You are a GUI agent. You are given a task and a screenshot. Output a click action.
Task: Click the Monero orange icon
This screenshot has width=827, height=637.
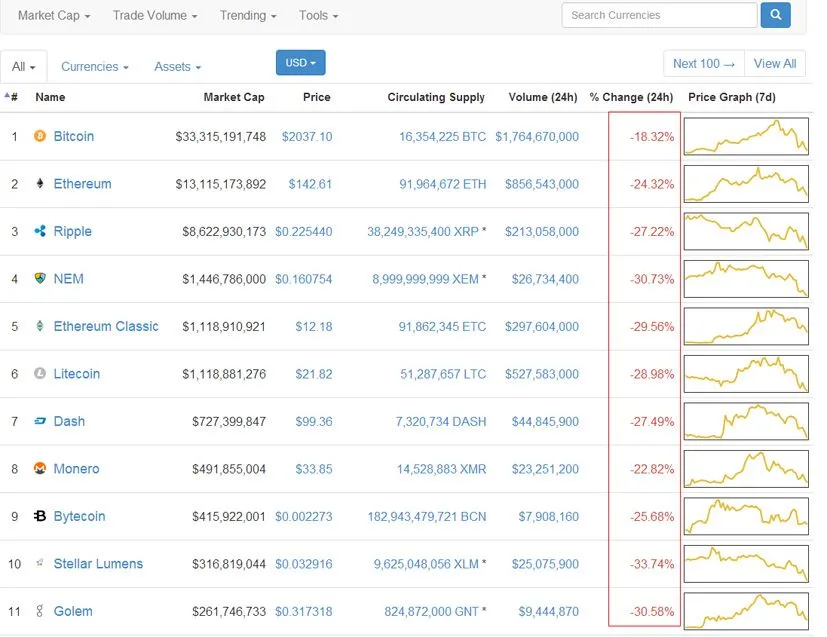coord(40,468)
